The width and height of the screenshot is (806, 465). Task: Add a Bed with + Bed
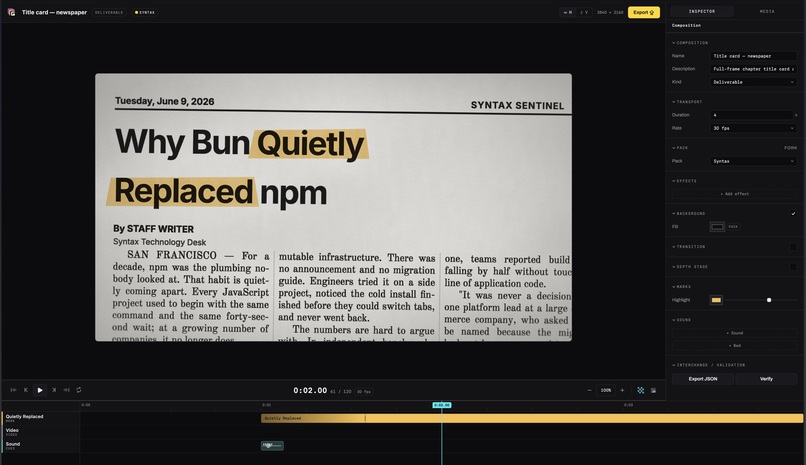[x=735, y=346]
